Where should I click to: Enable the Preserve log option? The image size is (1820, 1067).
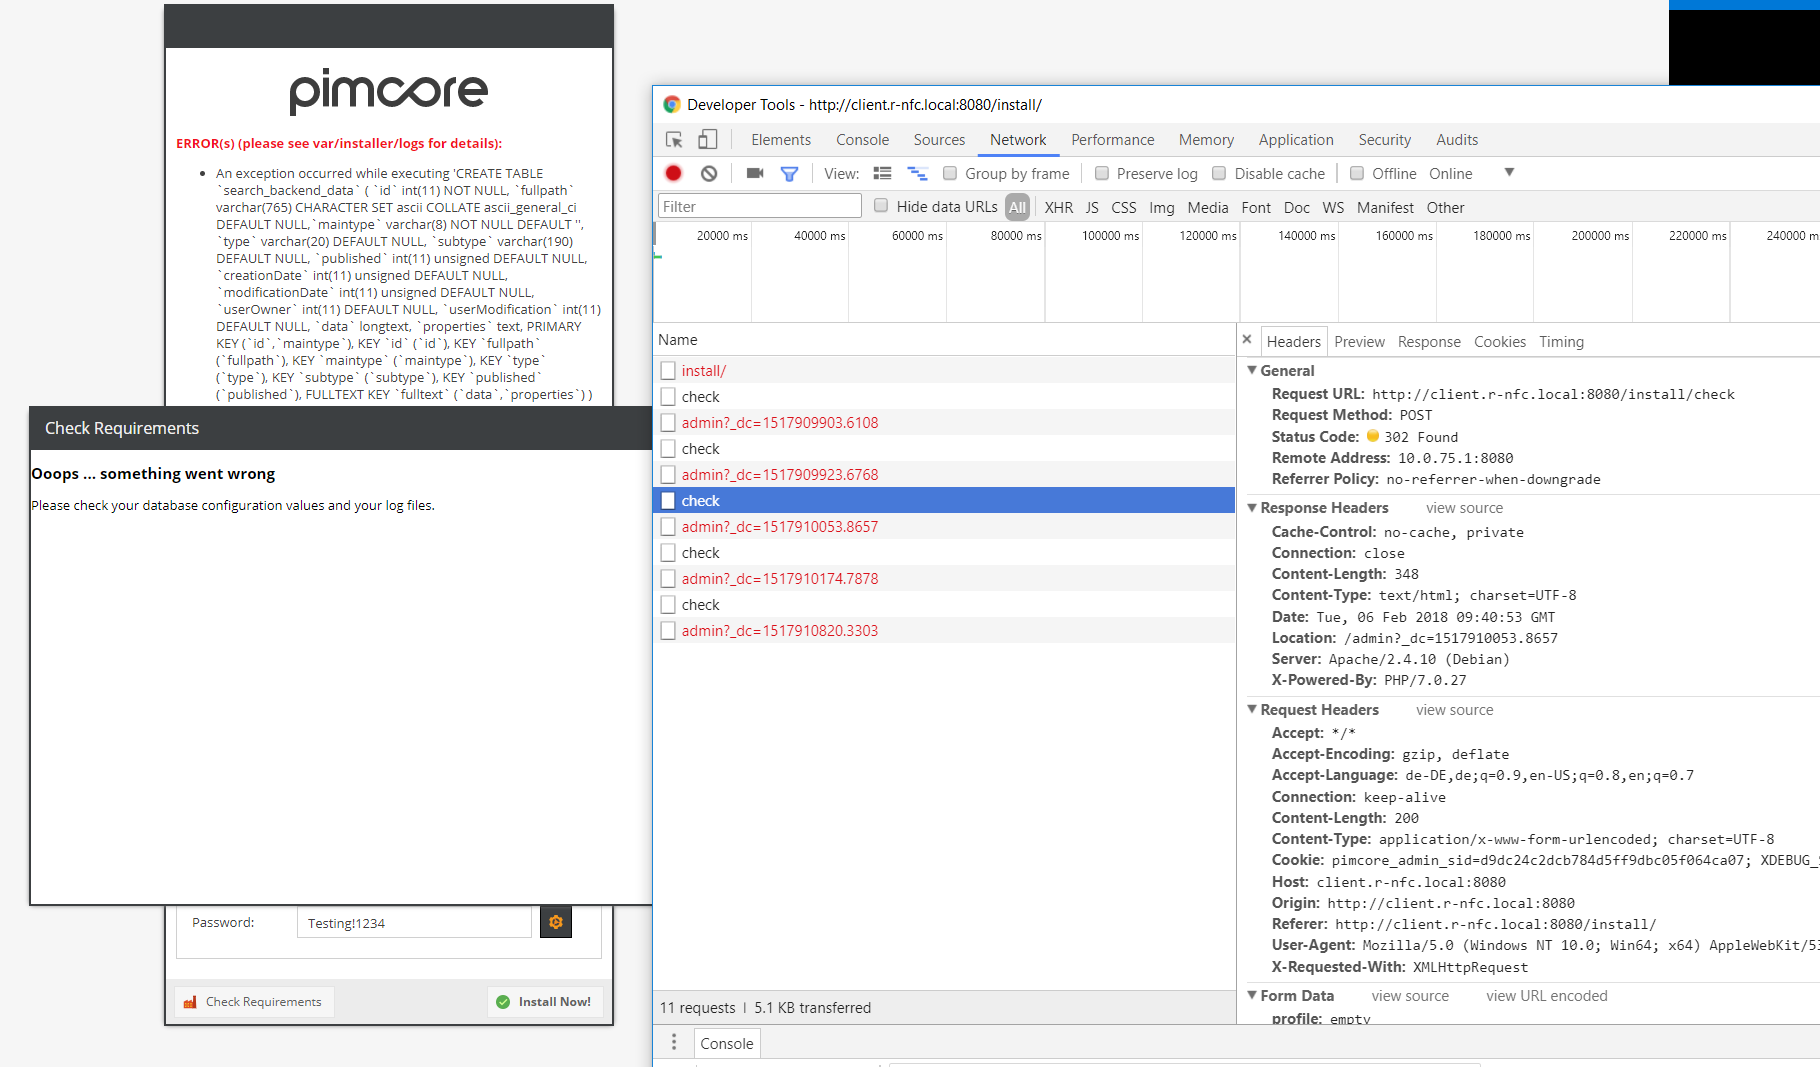coord(1101,173)
